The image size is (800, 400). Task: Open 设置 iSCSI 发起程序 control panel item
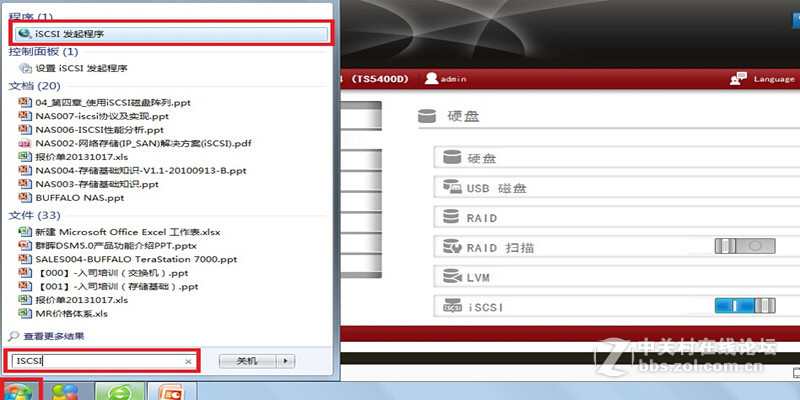(x=81, y=68)
